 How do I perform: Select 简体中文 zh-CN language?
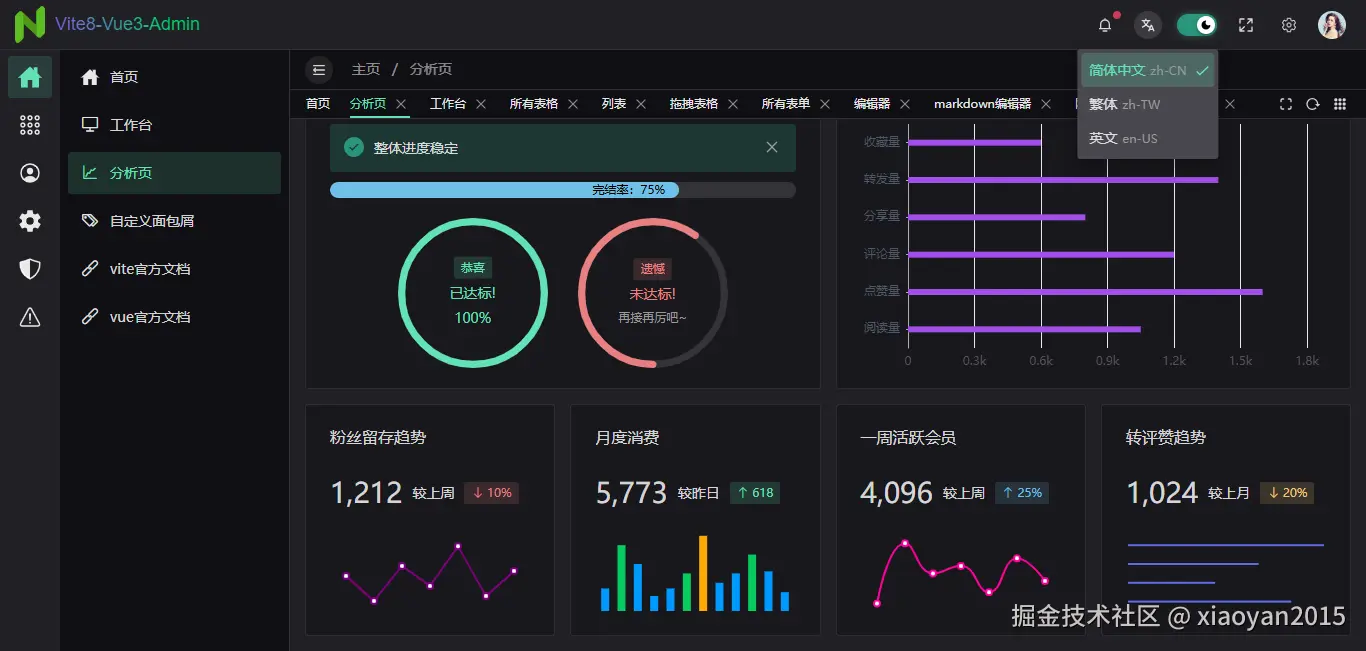coord(1148,71)
